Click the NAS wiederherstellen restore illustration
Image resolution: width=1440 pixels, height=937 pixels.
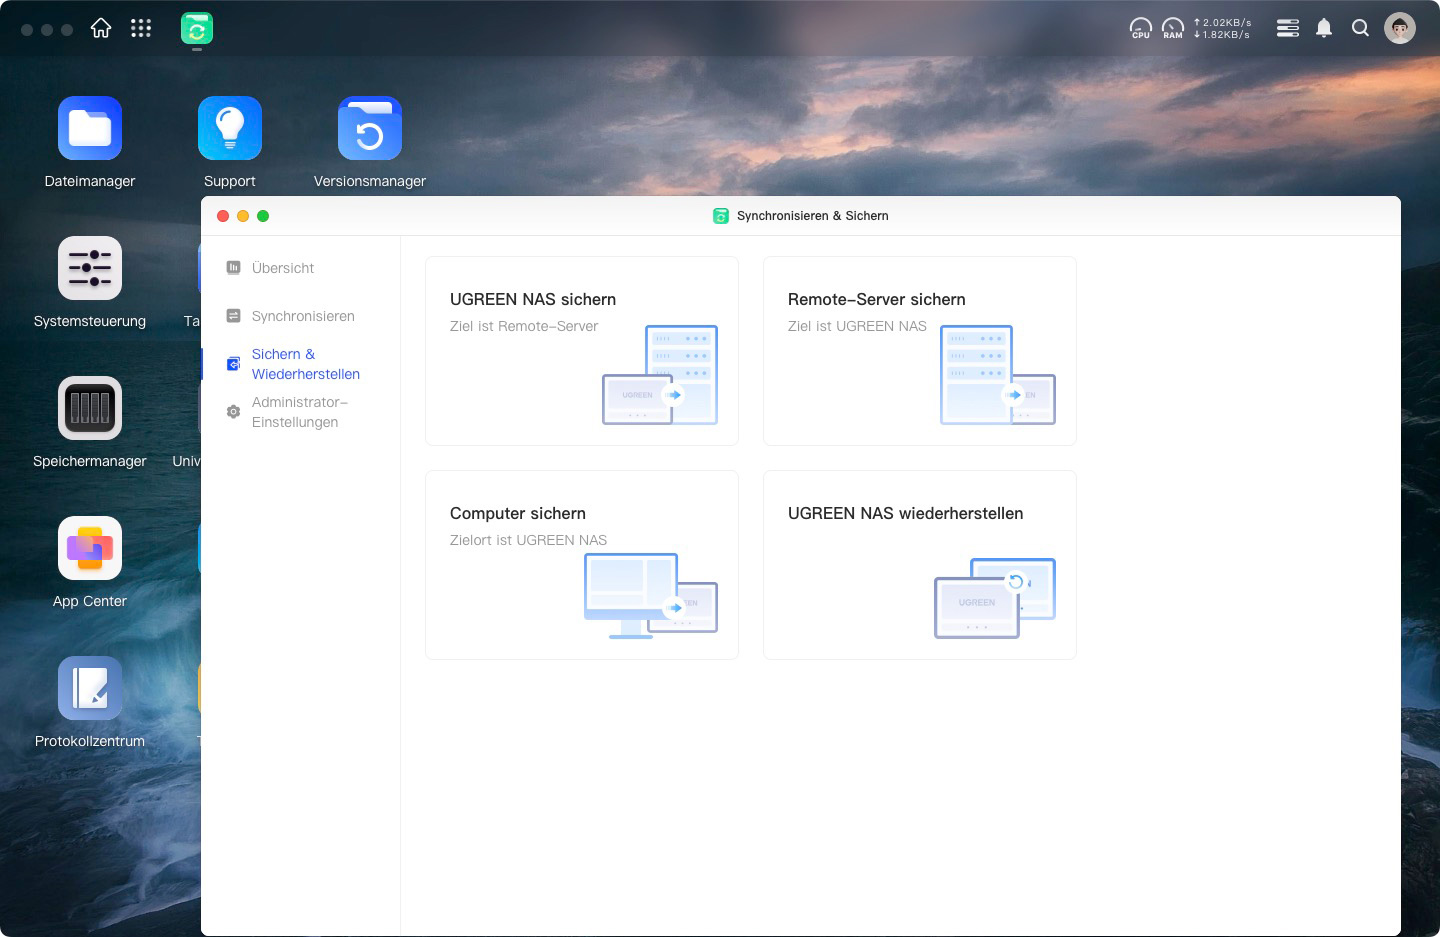coord(995,598)
